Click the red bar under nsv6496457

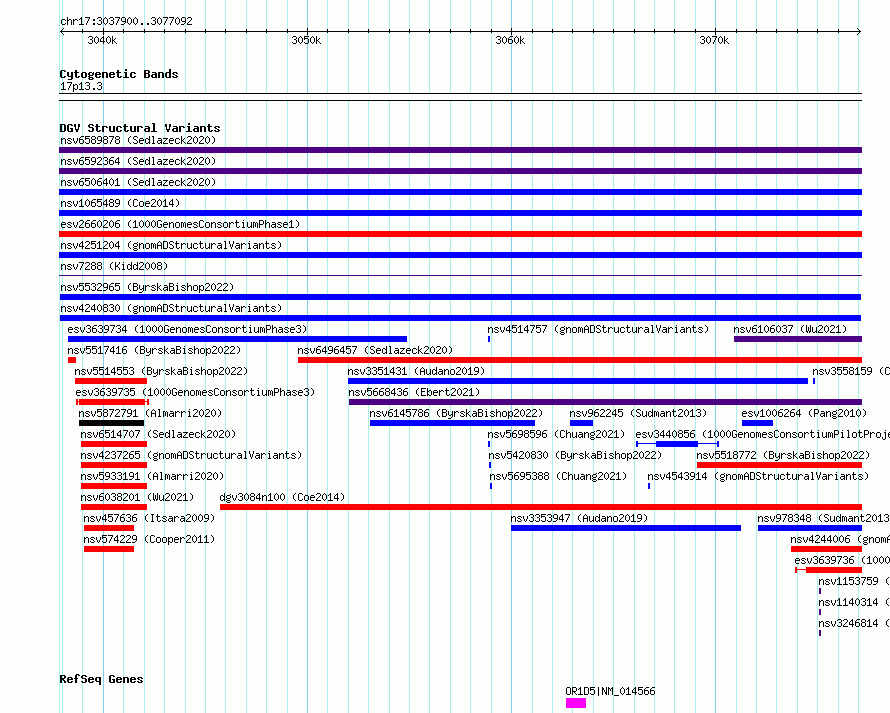[x=580, y=360]
